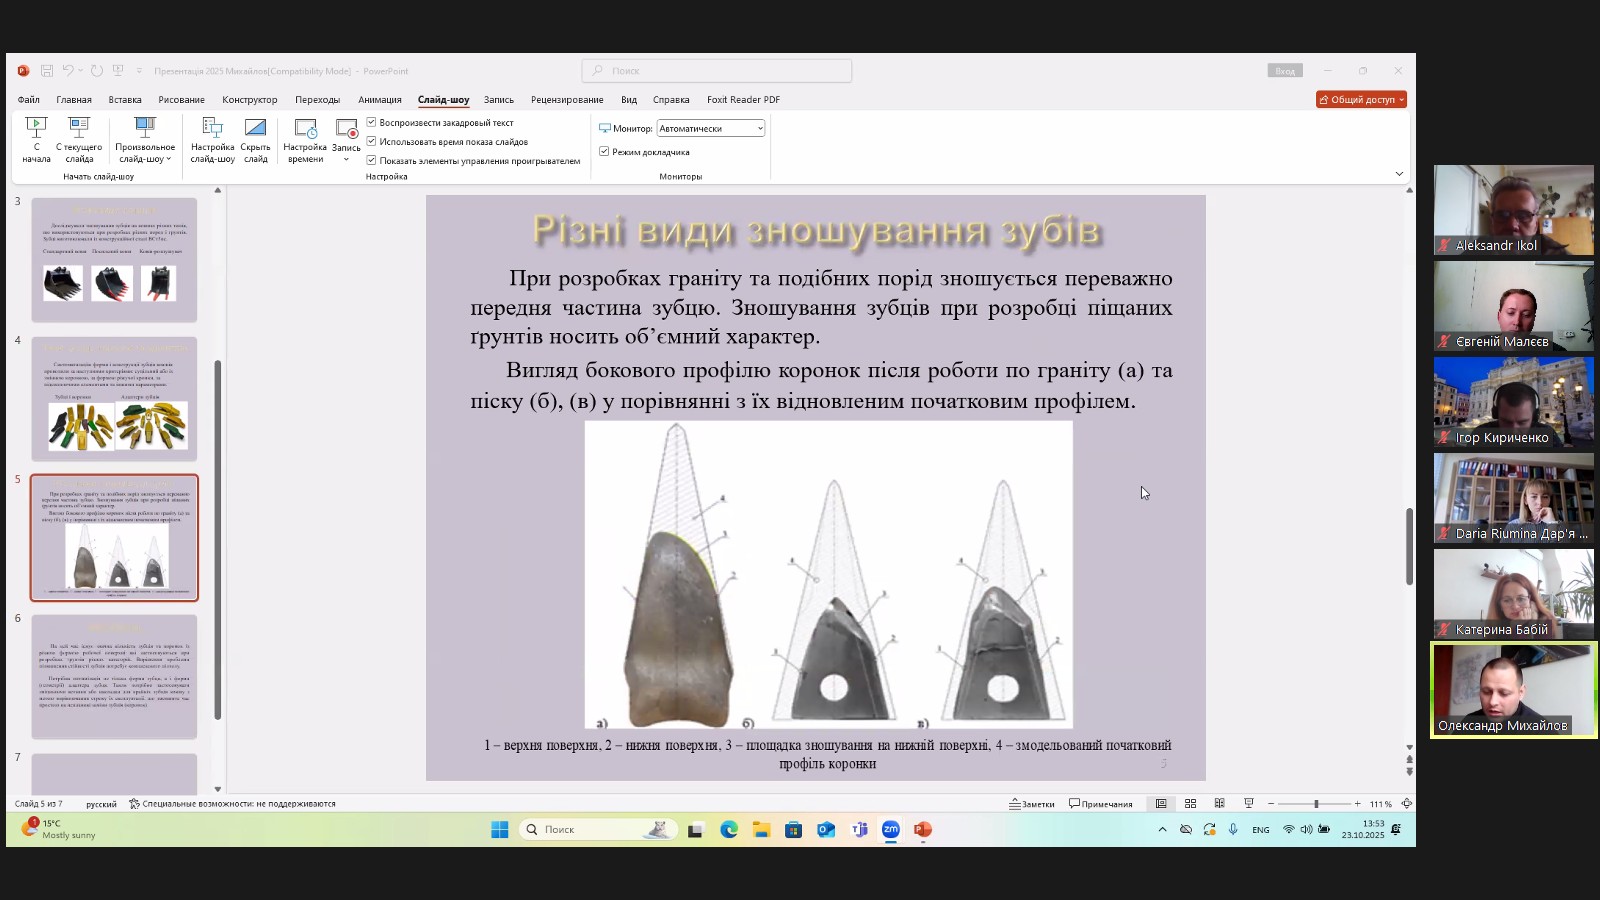Uncheck the presenter view mode checkbox
Screen dimensions: 1600x900
pyautogui.click(x=604, y=152)
